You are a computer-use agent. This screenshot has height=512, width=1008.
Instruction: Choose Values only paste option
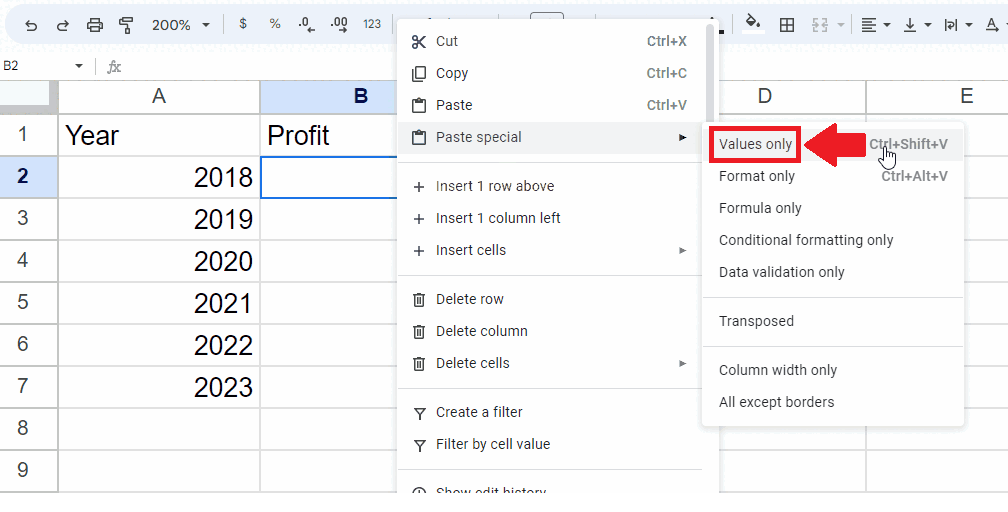pyautogui.click(x=833, y=144)
